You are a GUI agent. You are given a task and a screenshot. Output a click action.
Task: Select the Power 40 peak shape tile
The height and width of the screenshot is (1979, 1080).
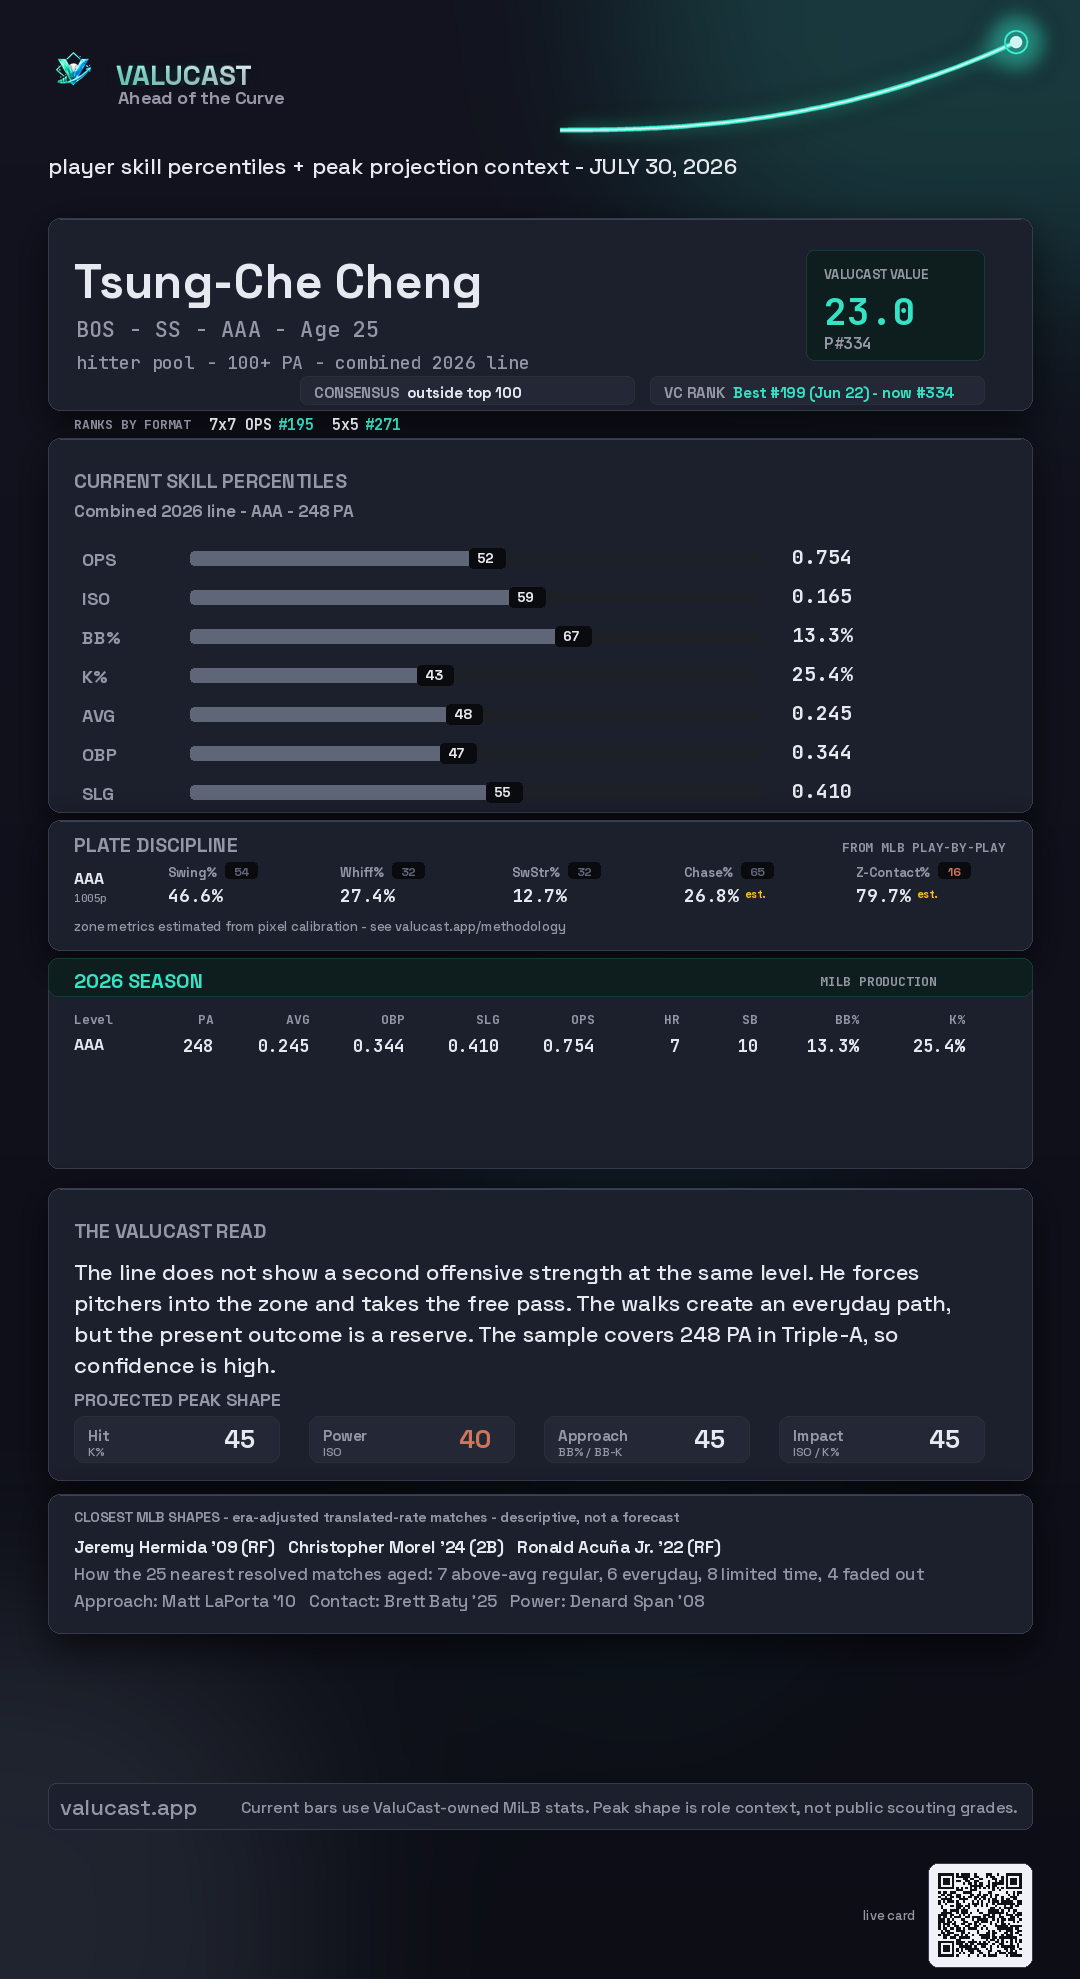click(412, 1440)
